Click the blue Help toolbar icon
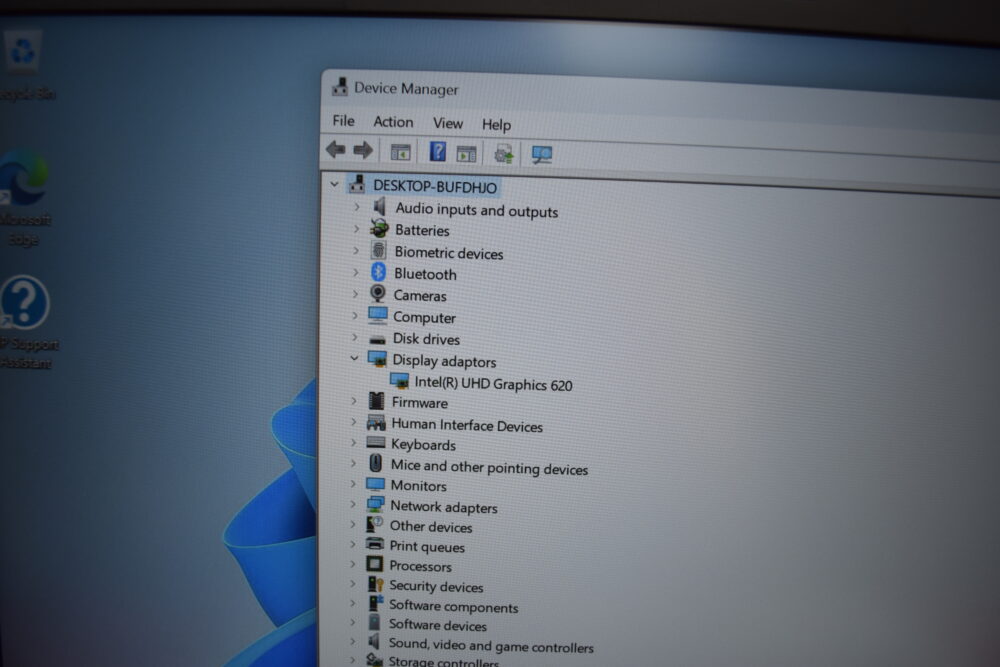 click(438, 152)
